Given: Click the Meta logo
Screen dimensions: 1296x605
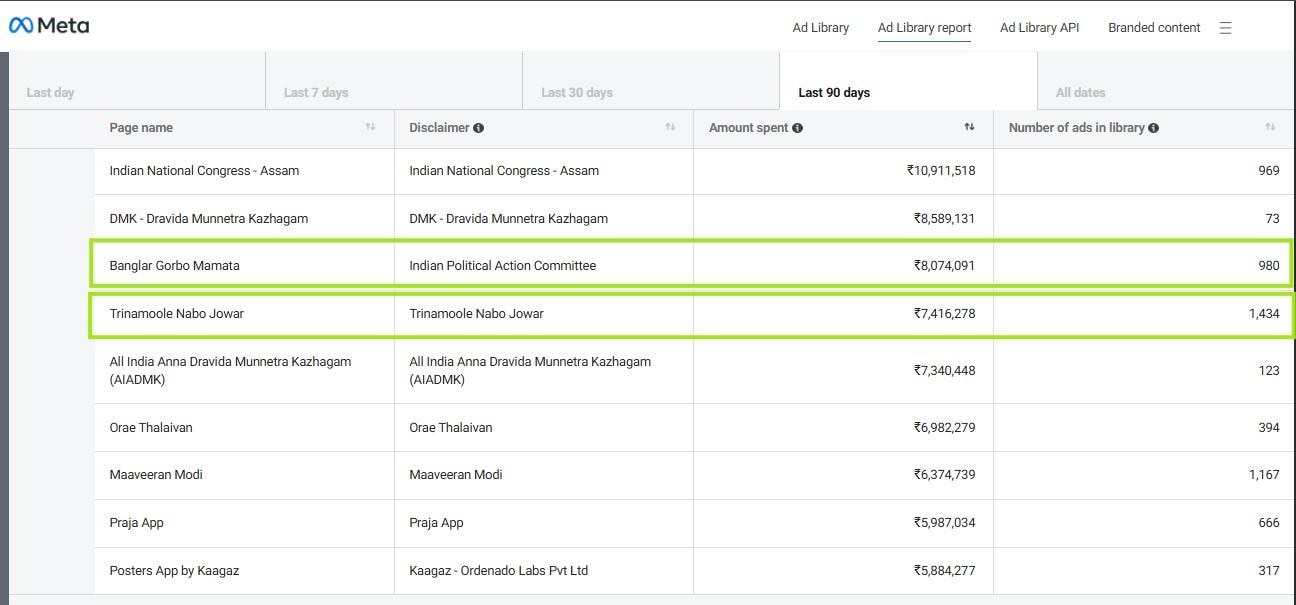Looking at the screenshot, I should click(x=49, y=26).
